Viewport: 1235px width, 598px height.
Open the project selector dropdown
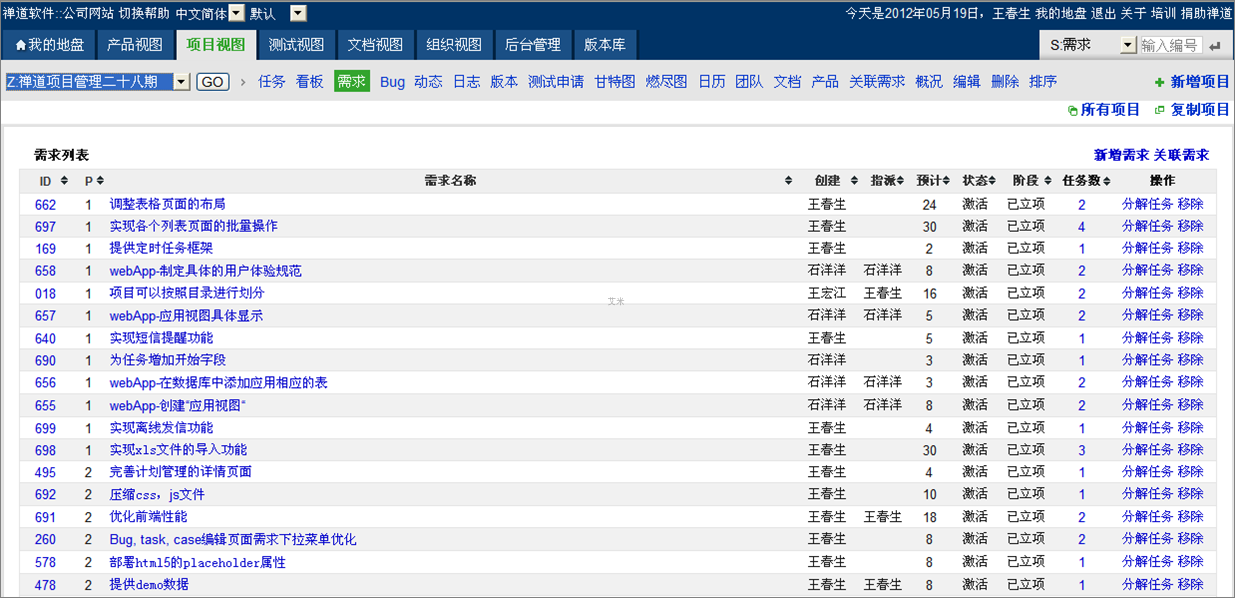pos(181,82)
